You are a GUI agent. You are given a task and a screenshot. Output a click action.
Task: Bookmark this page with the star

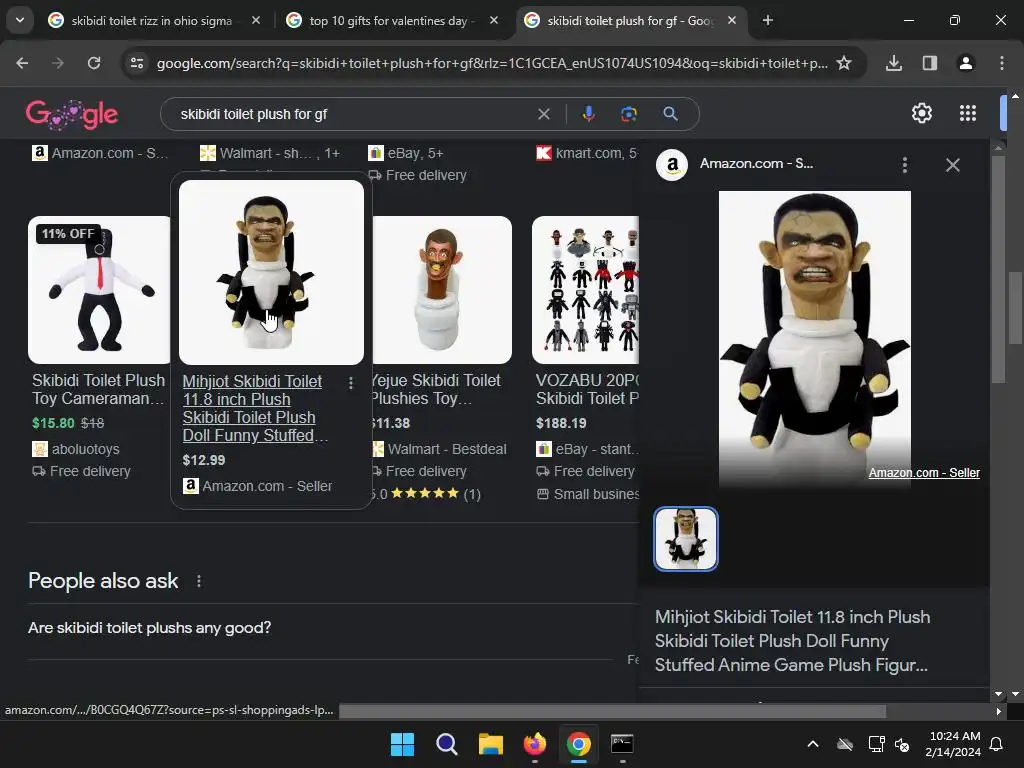click(844, 63)
